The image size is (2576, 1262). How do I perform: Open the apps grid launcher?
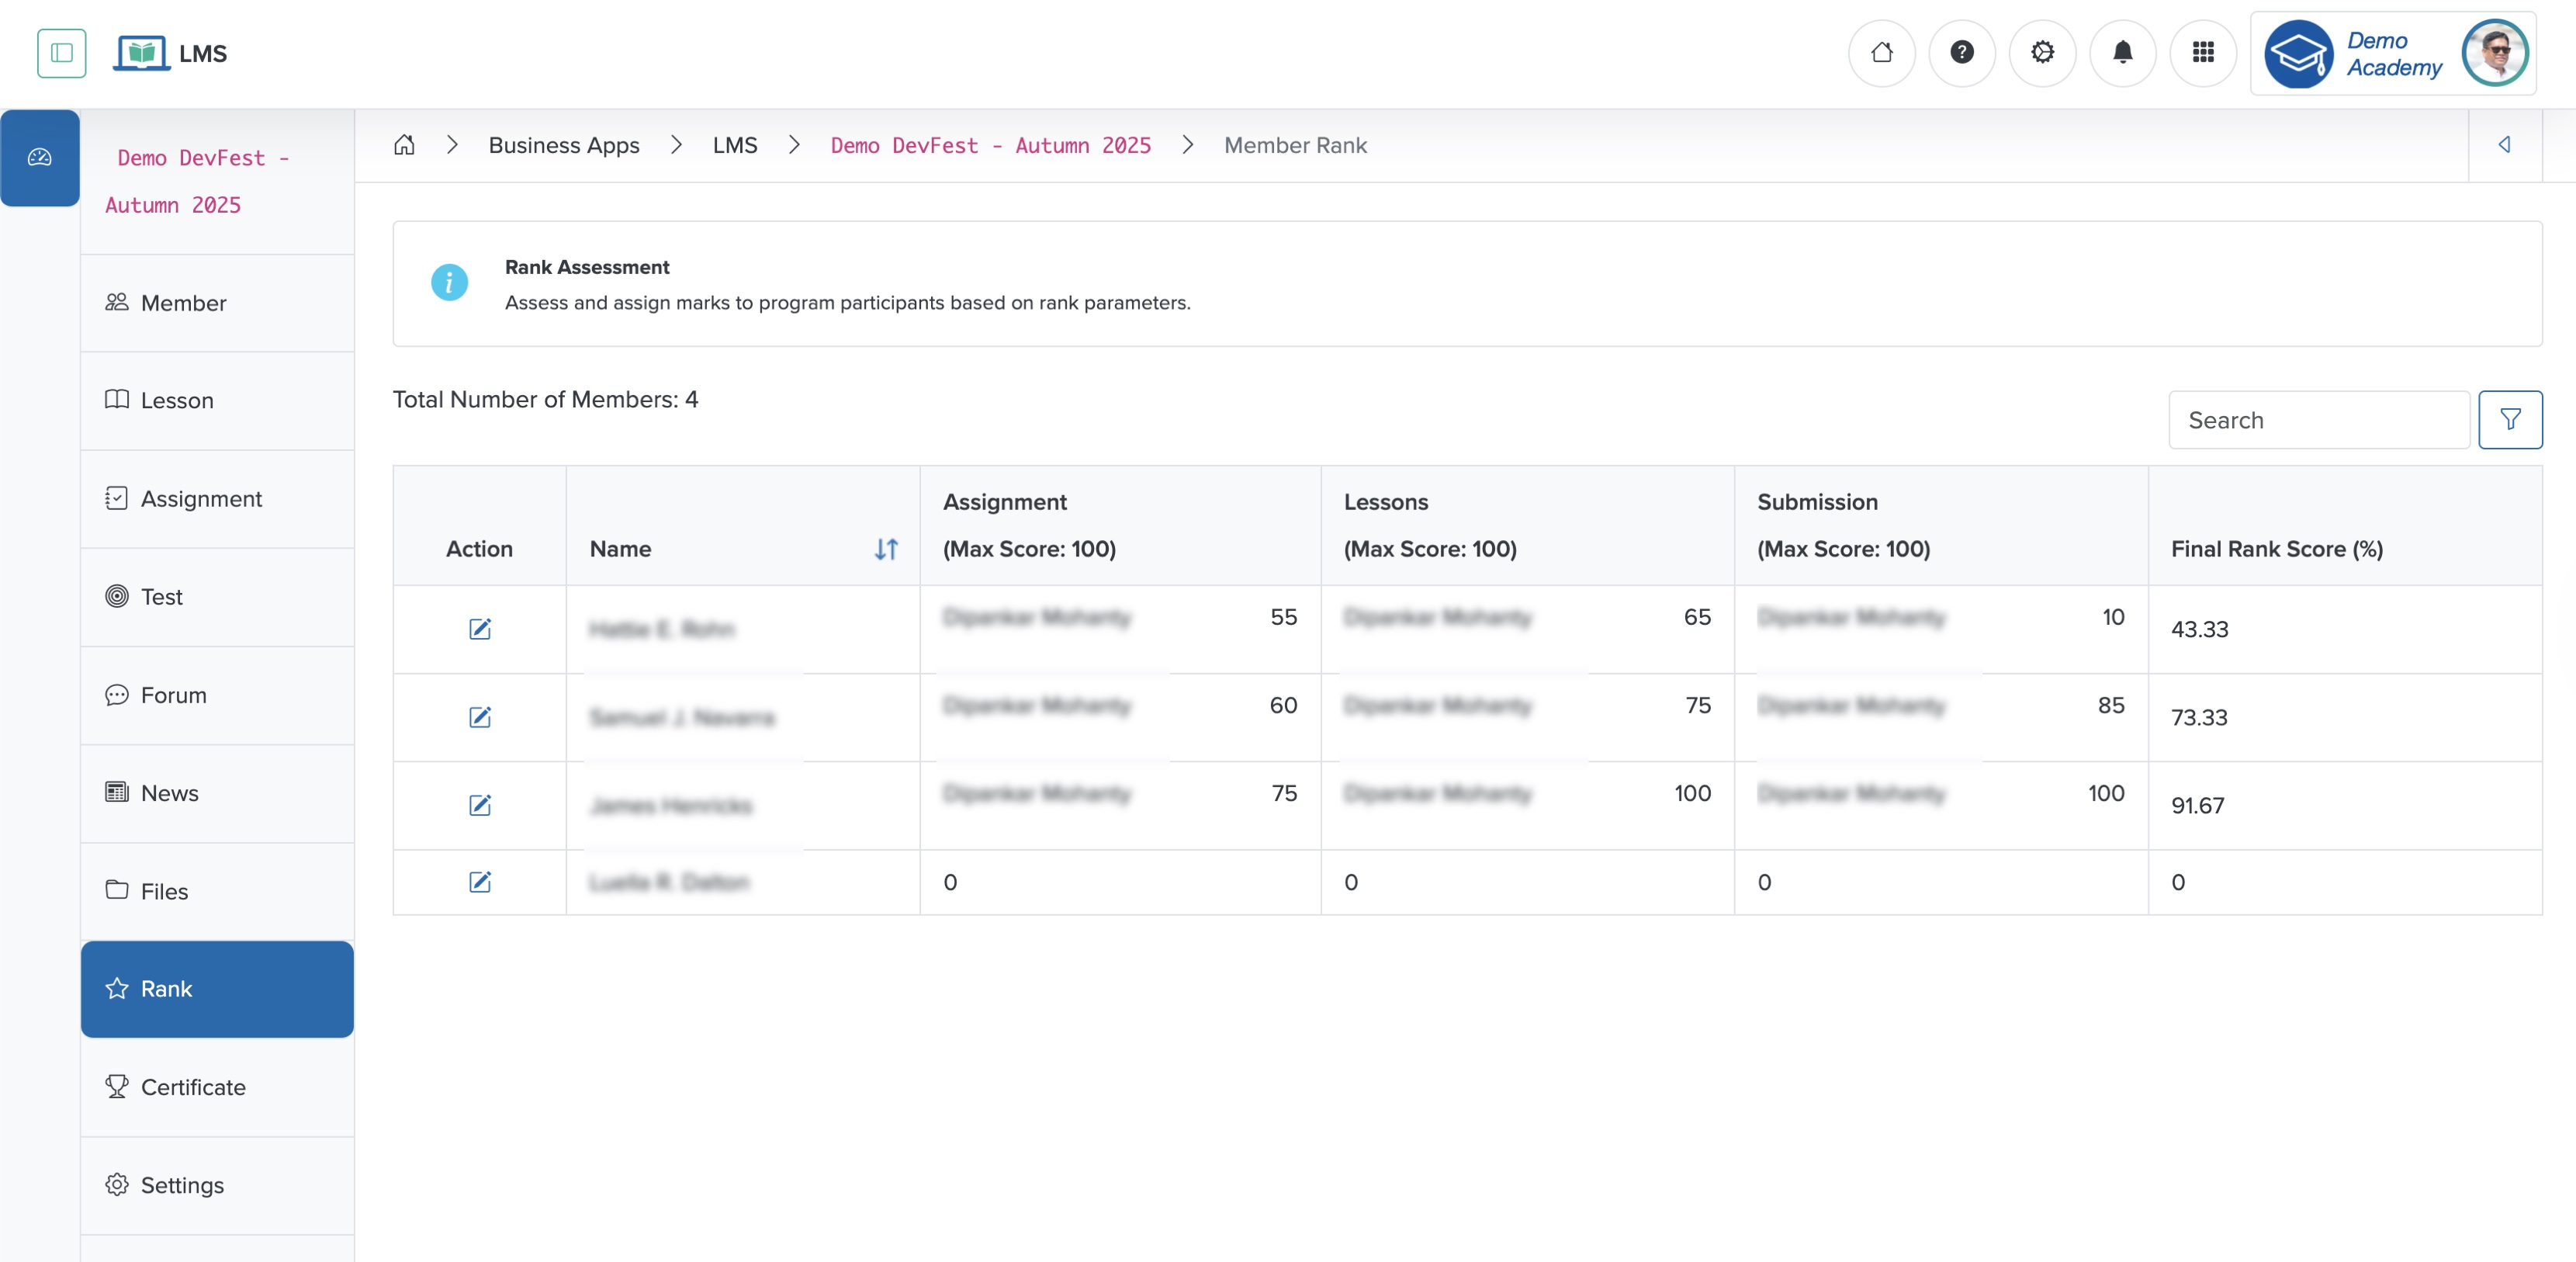(2204, 53)
